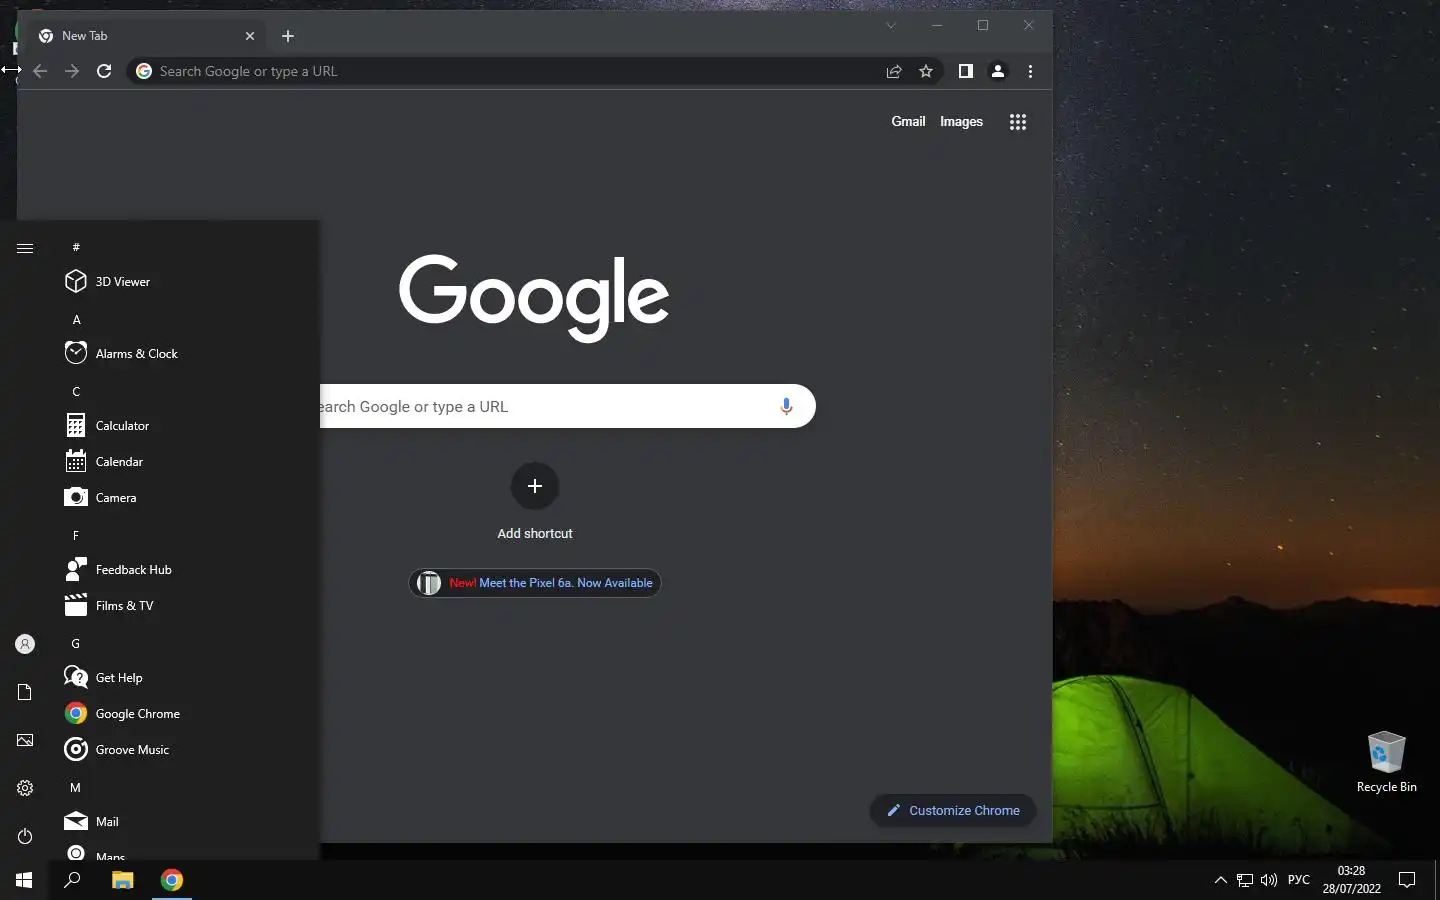Toggle Chrome side panel

[965, 71]
